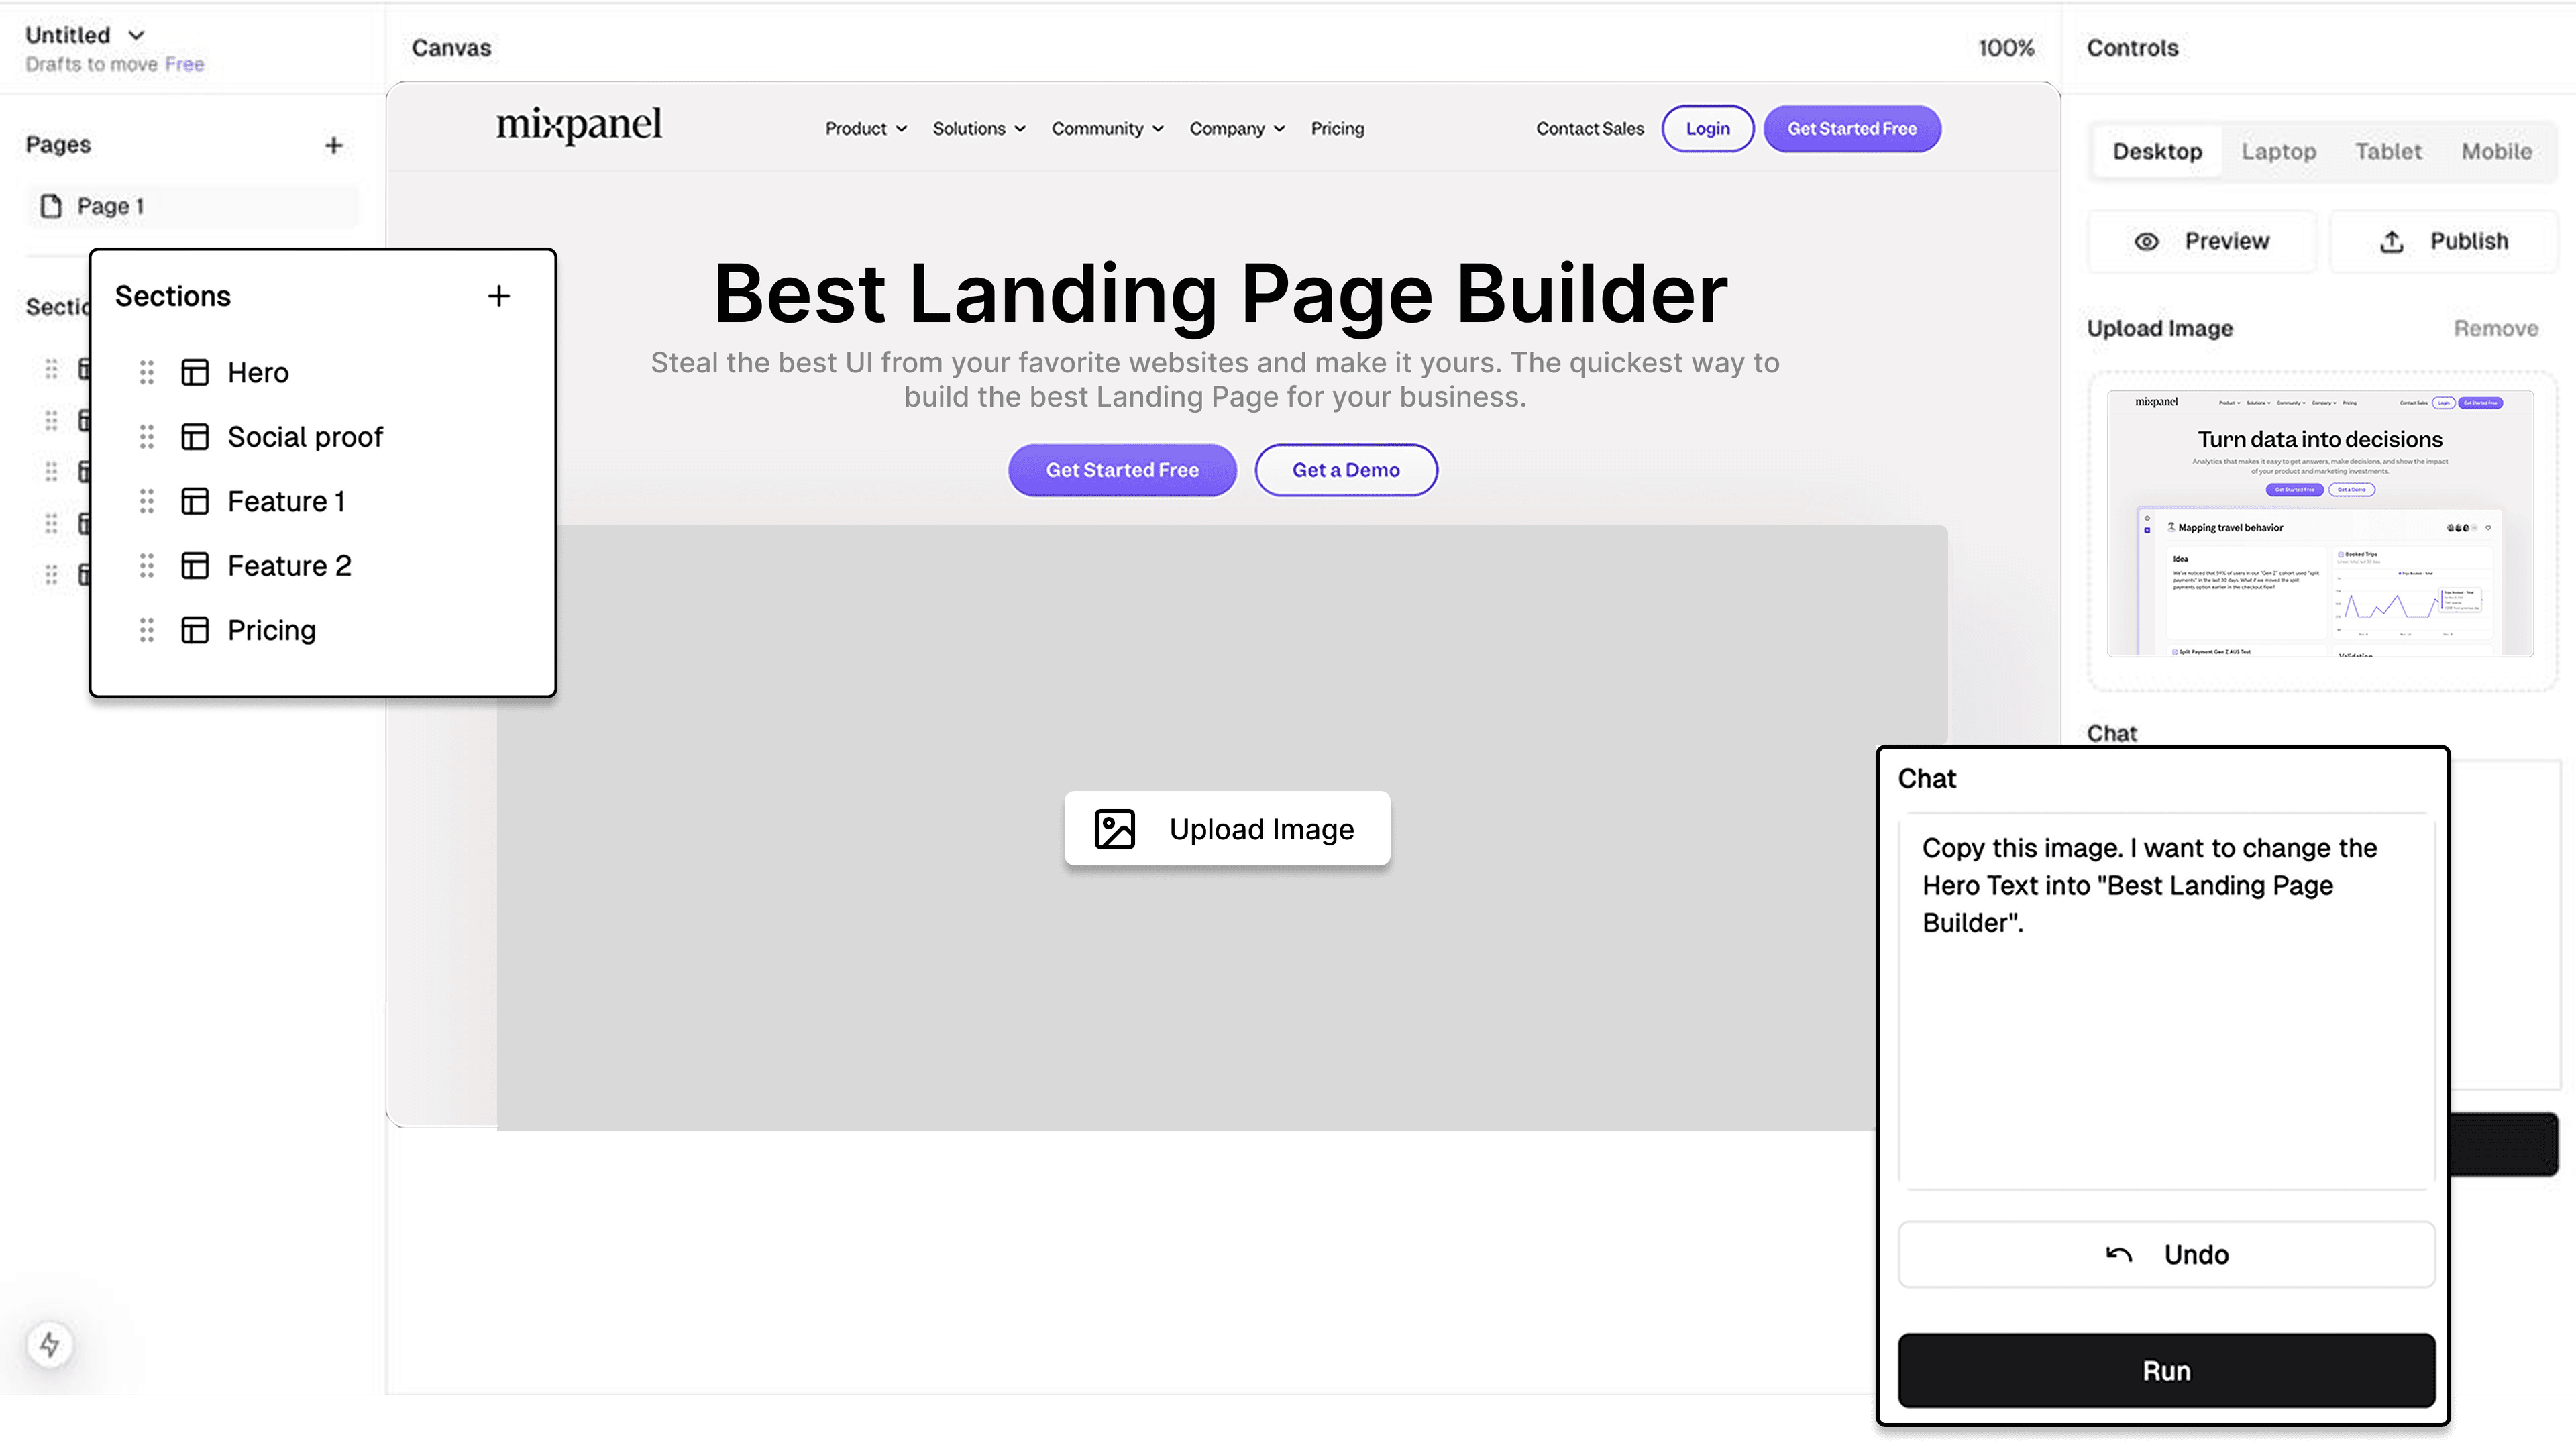
Task: Click the Run button in Chat panel
Action: [x=2165, y=1371]
